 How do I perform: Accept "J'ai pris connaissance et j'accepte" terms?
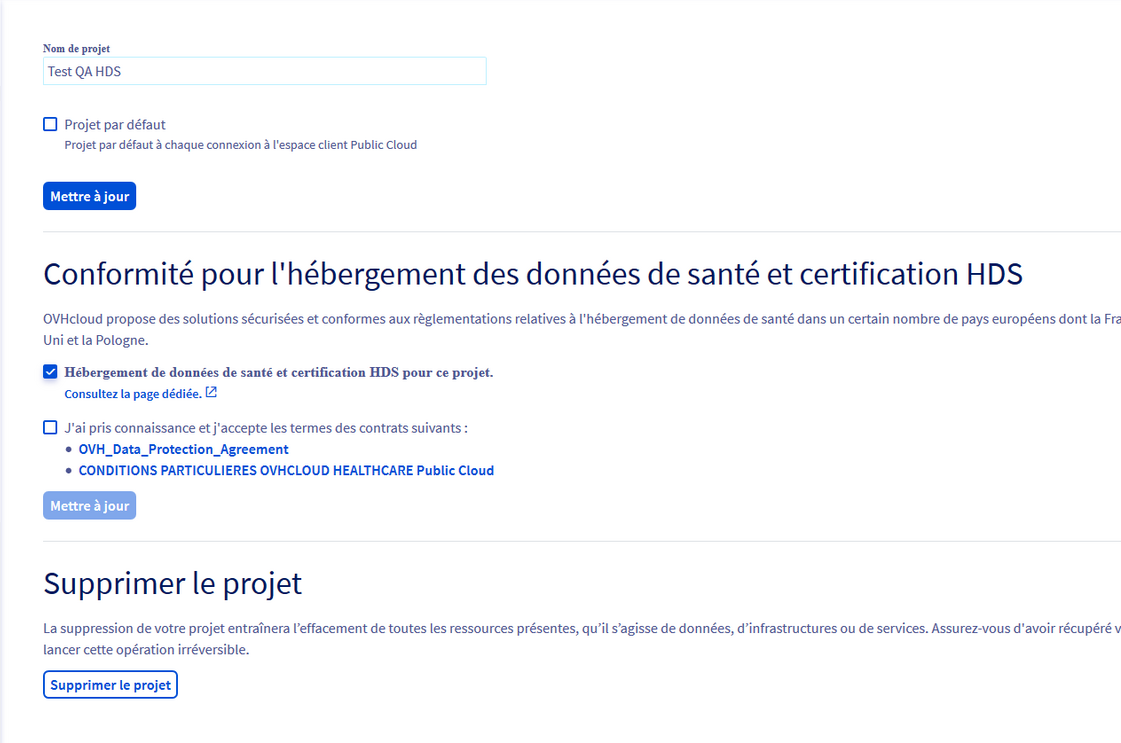[x=50, y=427]
